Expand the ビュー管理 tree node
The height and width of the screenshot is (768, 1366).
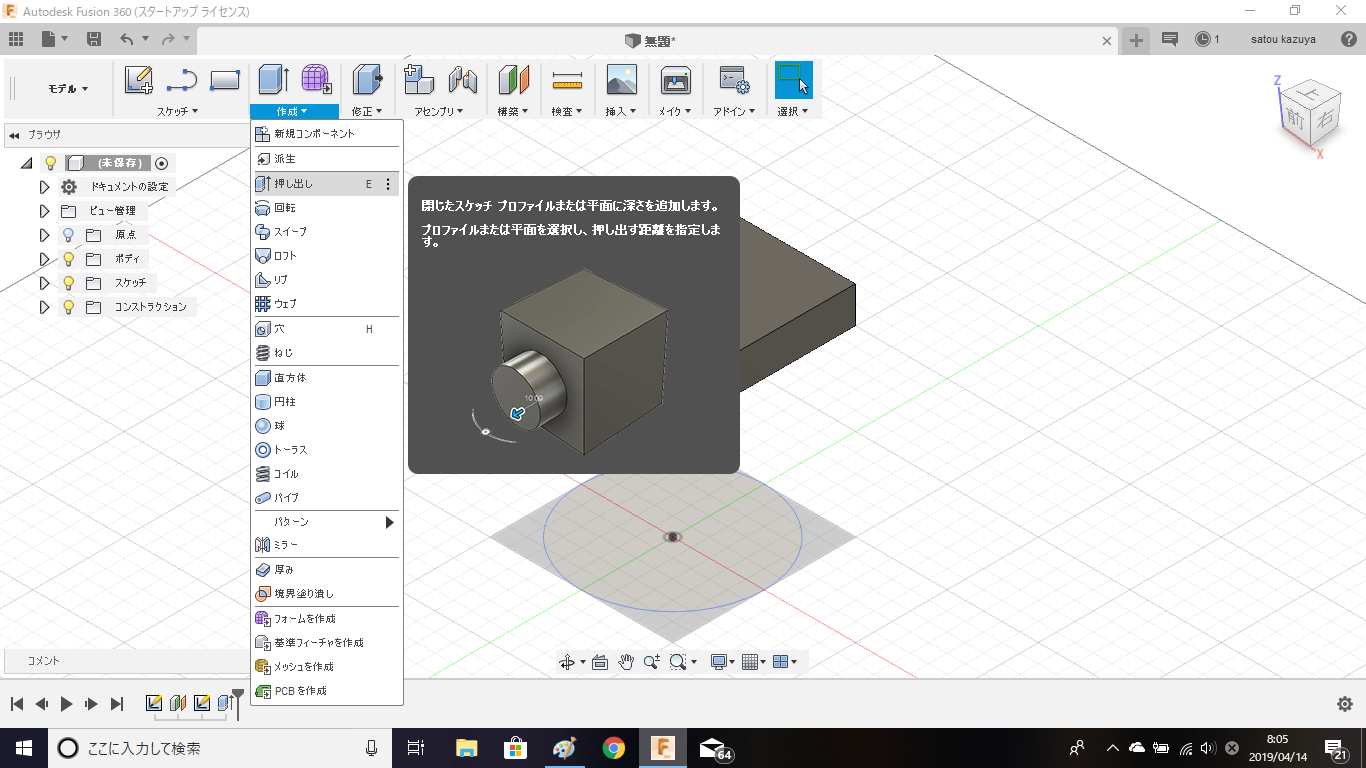click(x=44, y=211)
